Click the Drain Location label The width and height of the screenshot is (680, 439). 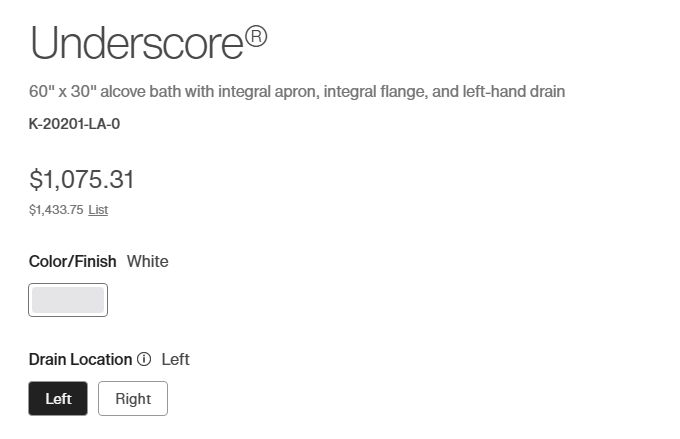coord(80,359)
